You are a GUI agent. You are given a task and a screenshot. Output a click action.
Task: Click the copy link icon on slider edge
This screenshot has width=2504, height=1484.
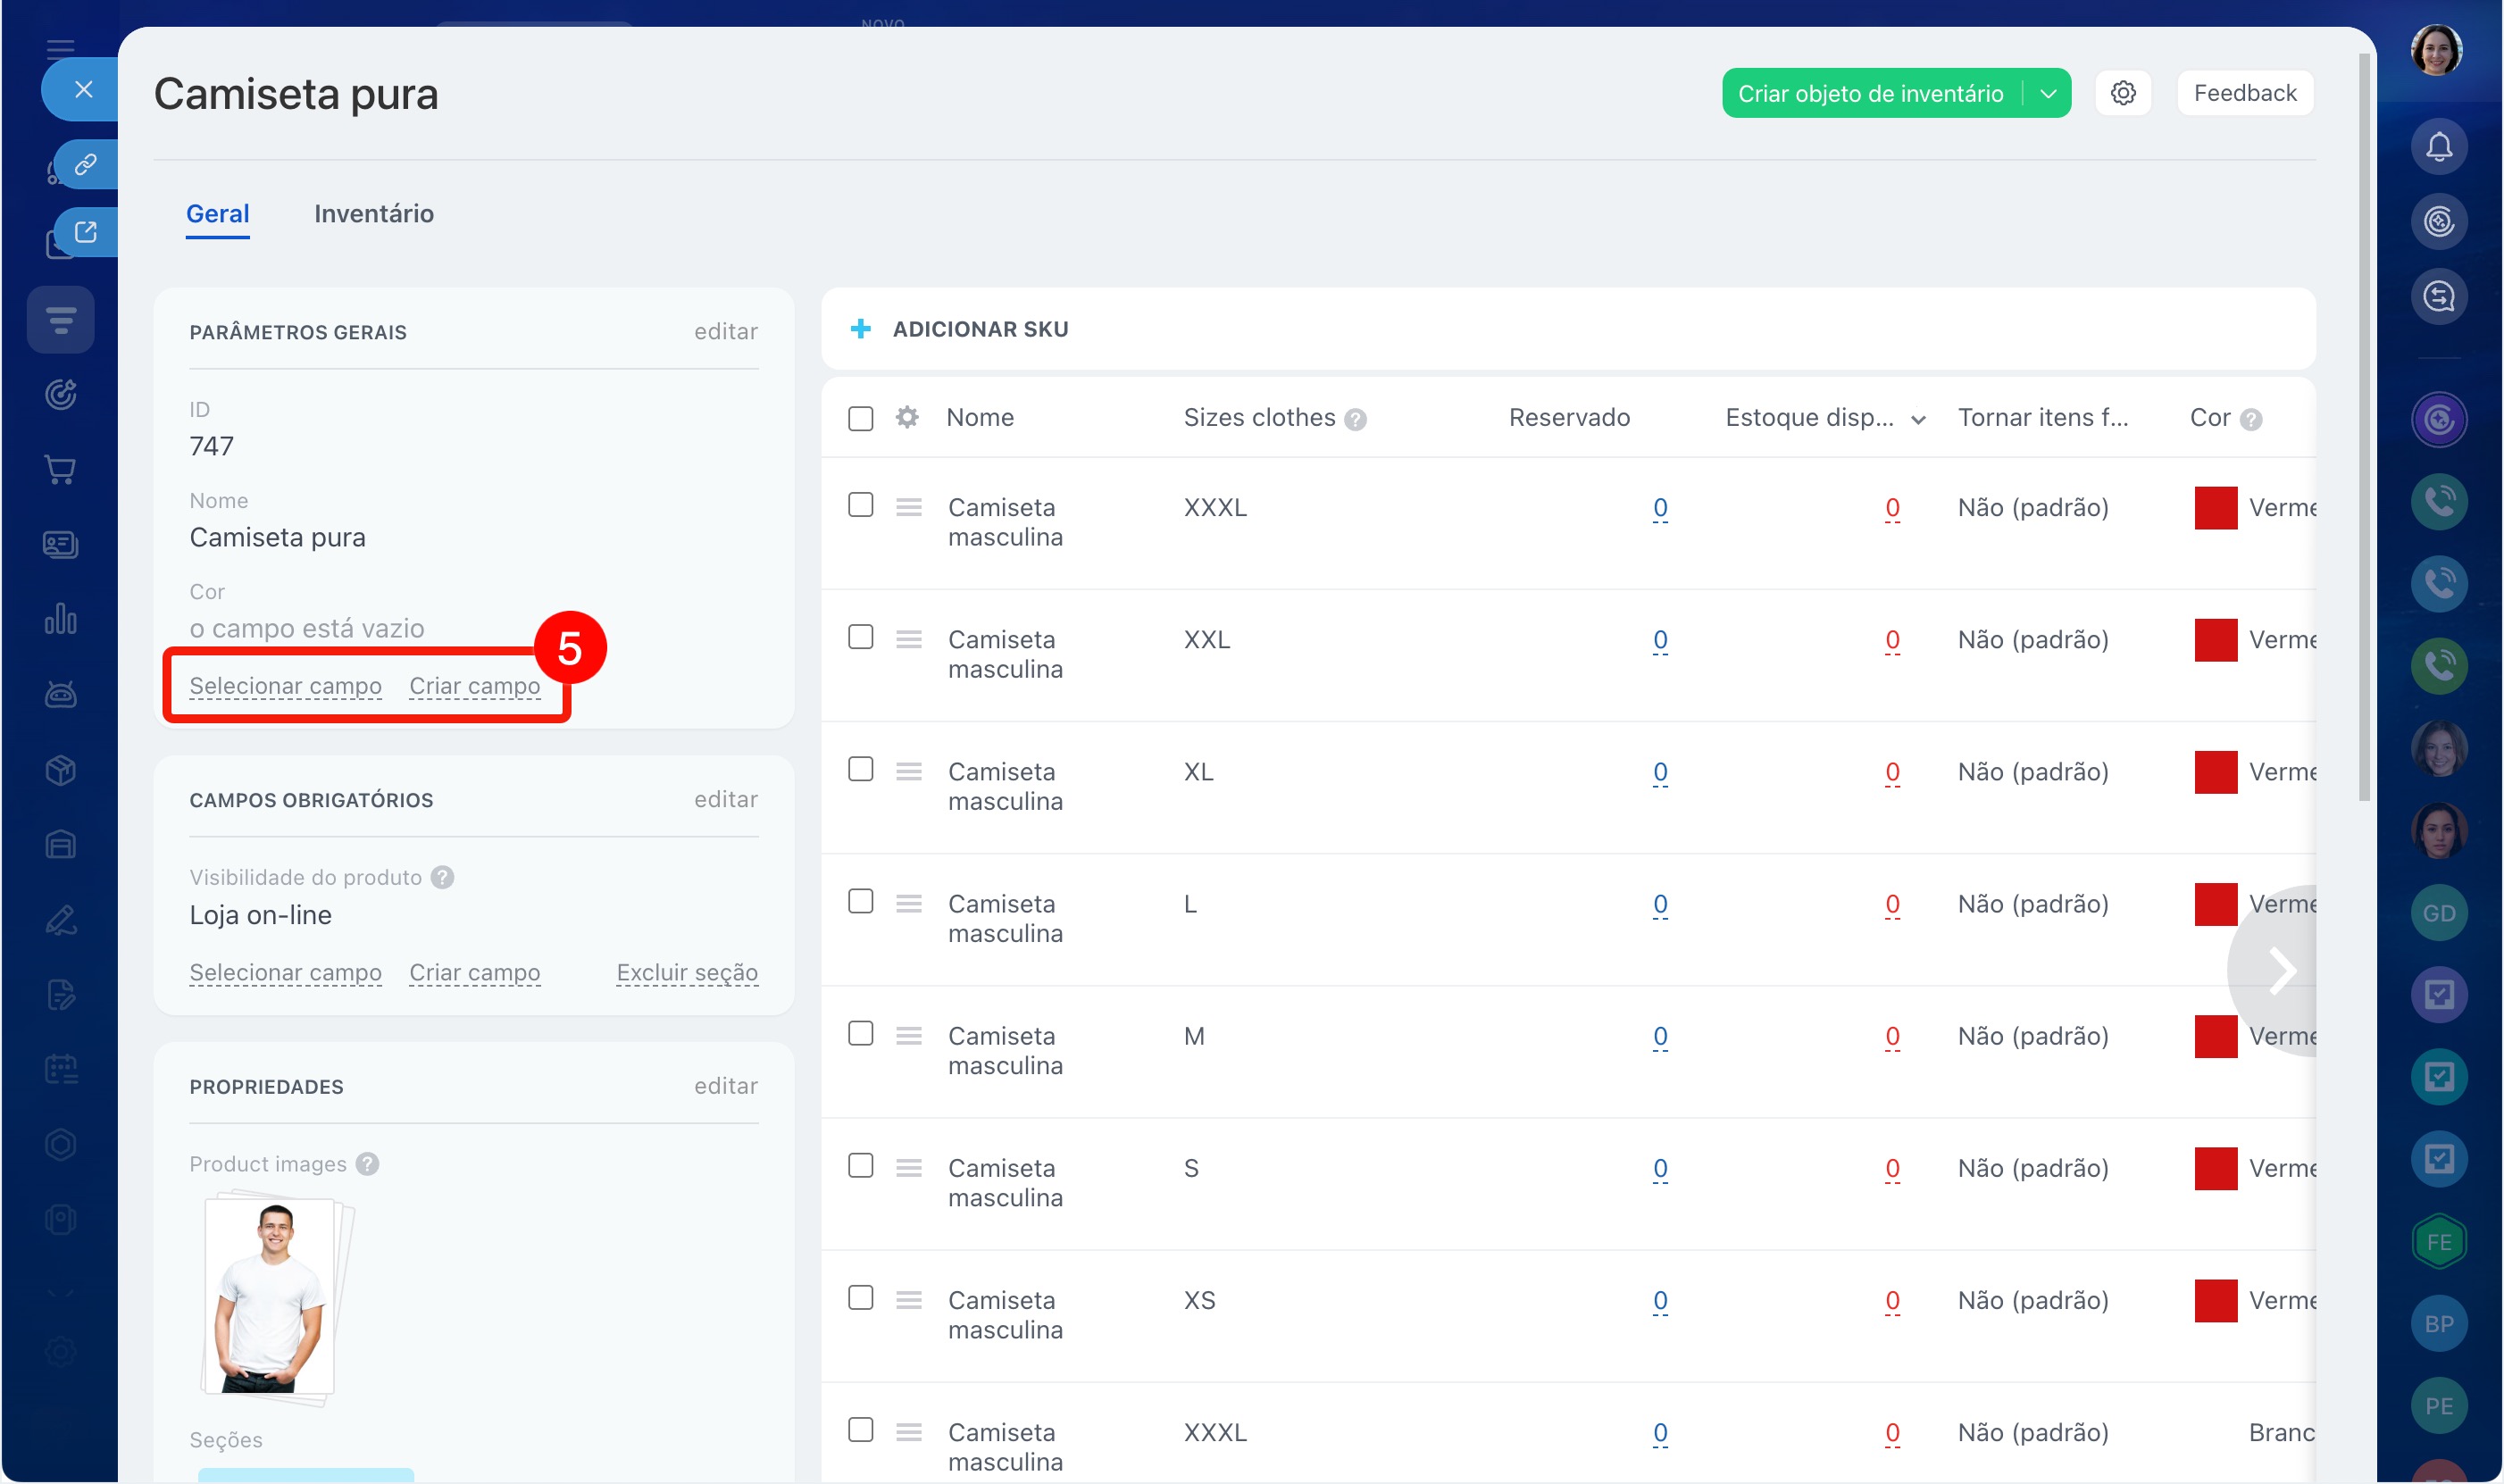[x=86, y=164]
